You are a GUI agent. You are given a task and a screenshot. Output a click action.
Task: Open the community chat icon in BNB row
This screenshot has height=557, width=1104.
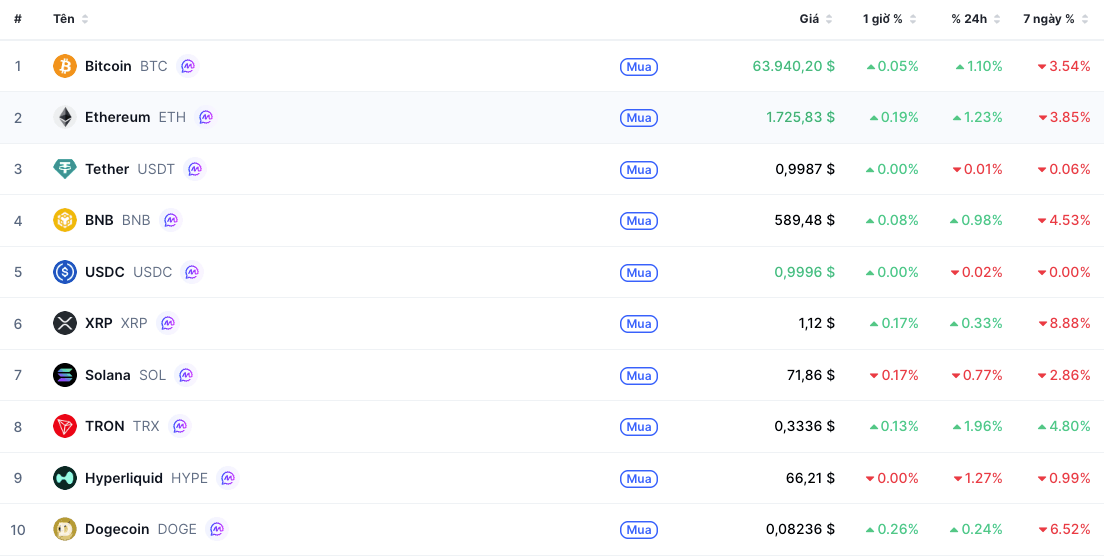pyautogui.click(x=170, y=220)
